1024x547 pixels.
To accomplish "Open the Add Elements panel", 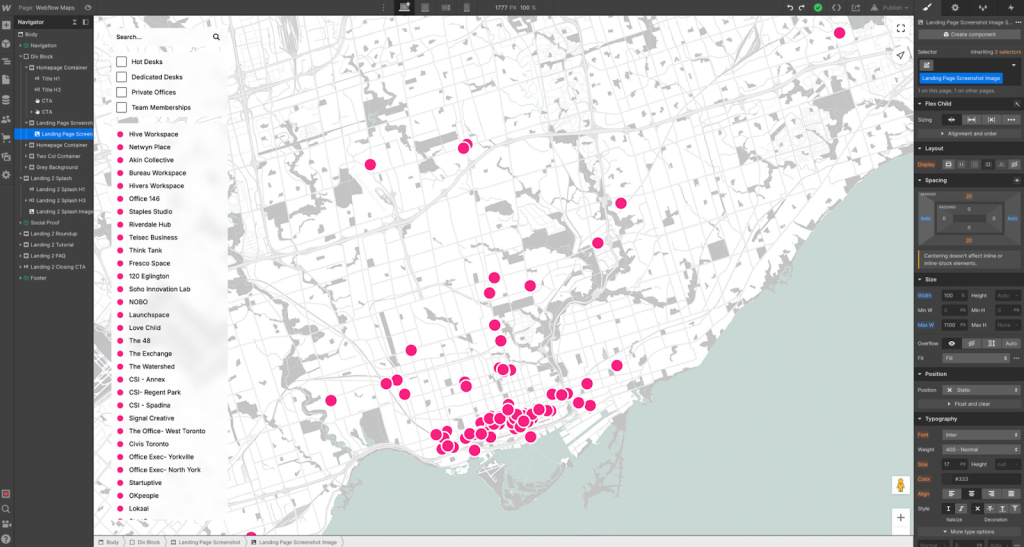I will point(6,26).
